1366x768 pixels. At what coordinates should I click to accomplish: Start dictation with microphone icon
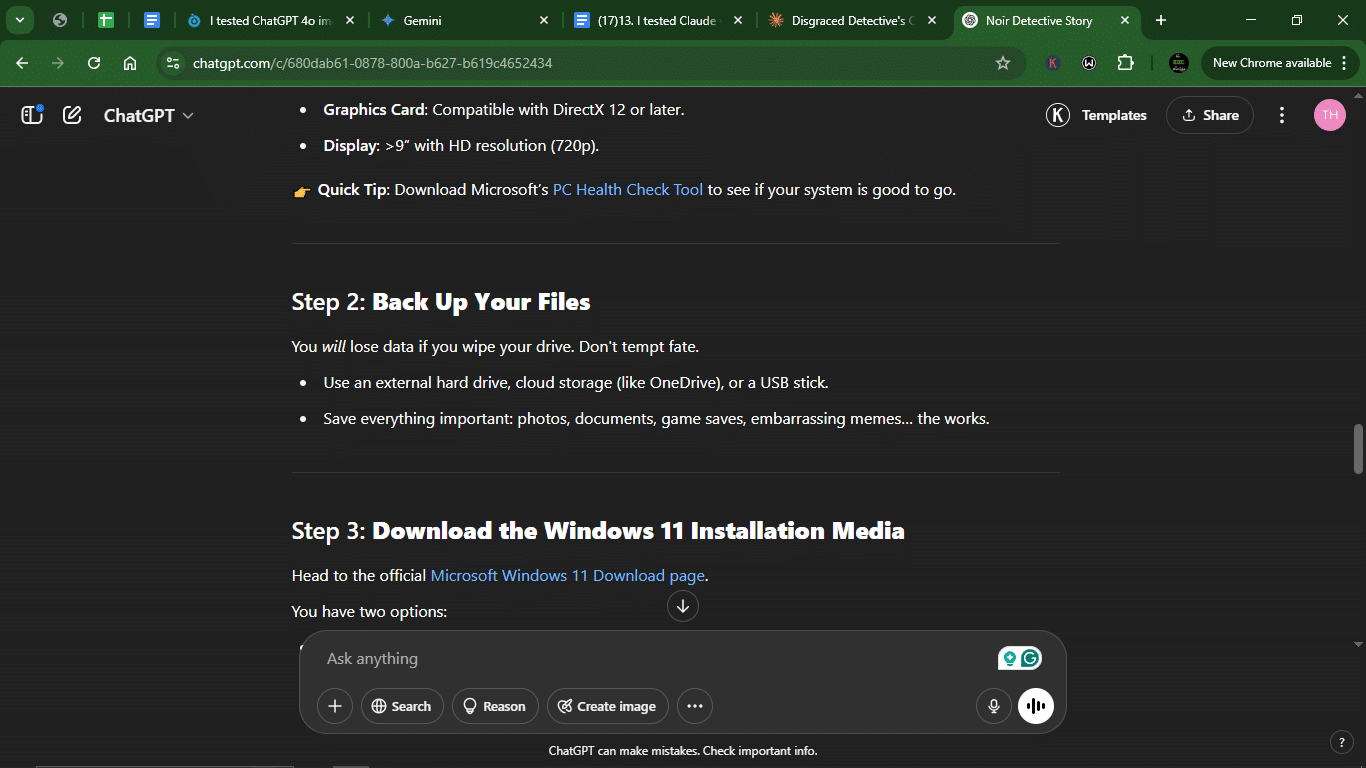[x=994, y=706]
